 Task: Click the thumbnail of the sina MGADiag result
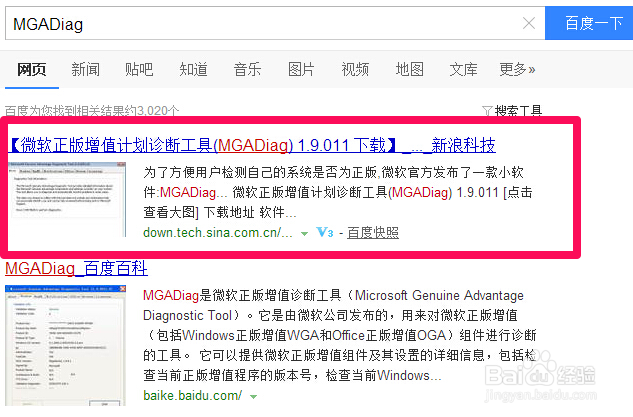67,199
